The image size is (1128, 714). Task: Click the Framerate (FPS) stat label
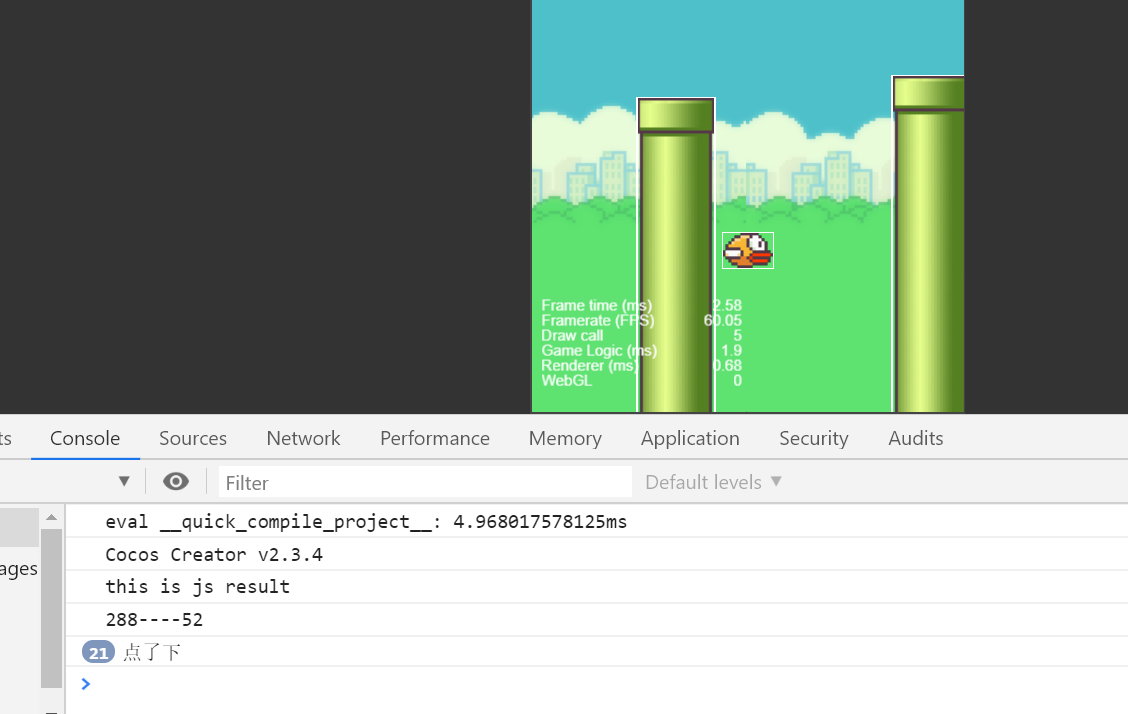tap(598, 321)
